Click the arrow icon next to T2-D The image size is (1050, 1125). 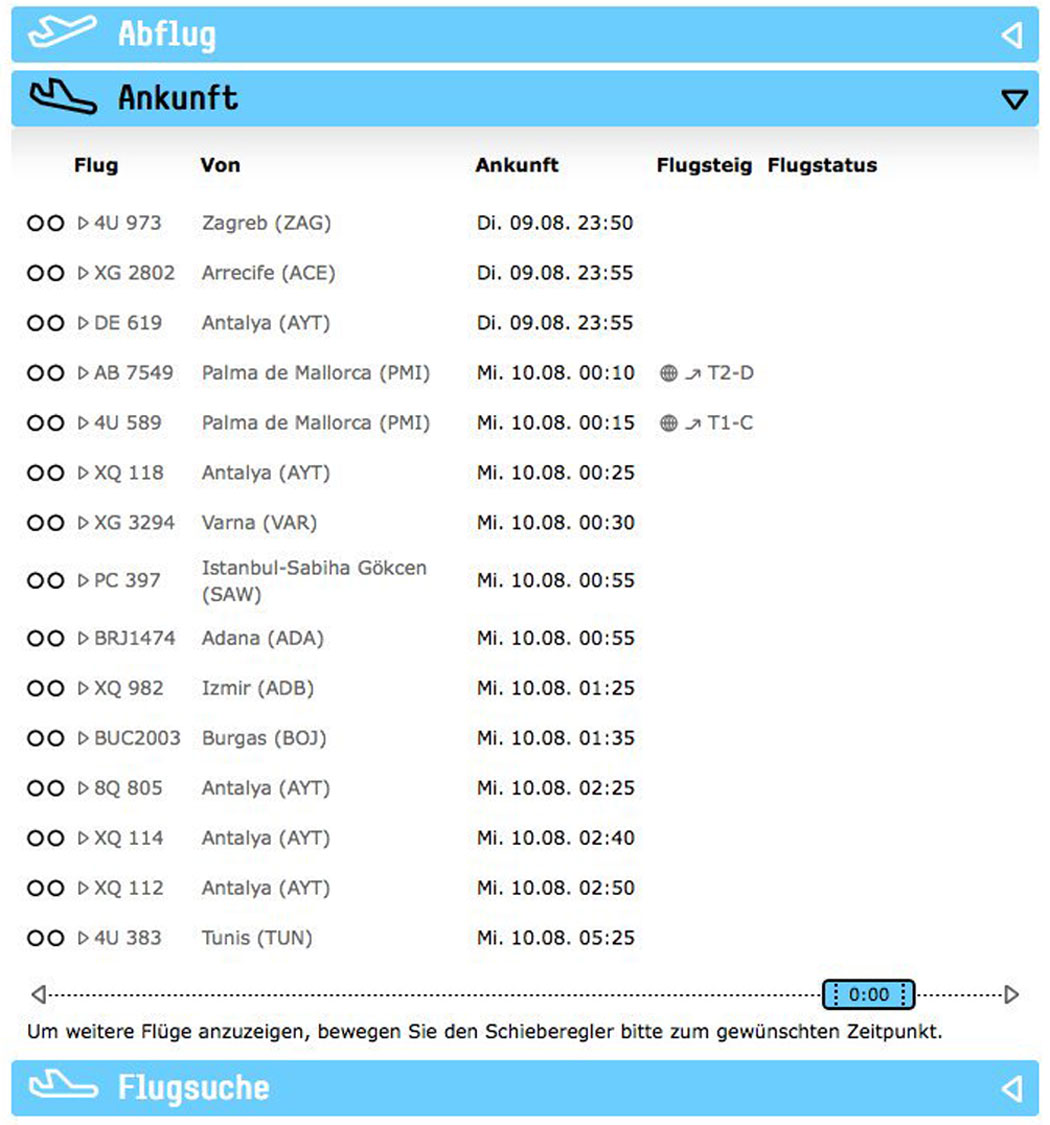click(693, 374)
